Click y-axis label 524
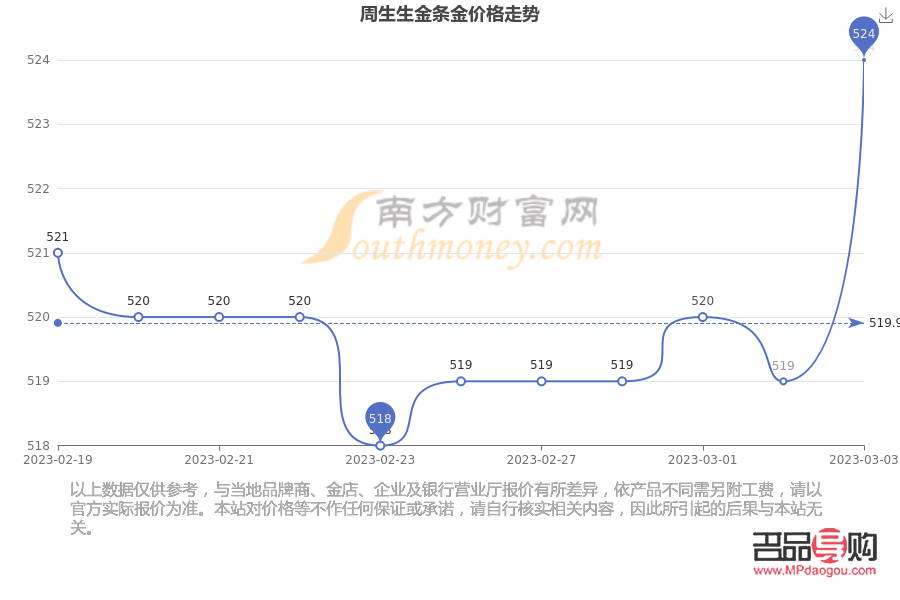This screenshot has height=600, width=900. 38,60
